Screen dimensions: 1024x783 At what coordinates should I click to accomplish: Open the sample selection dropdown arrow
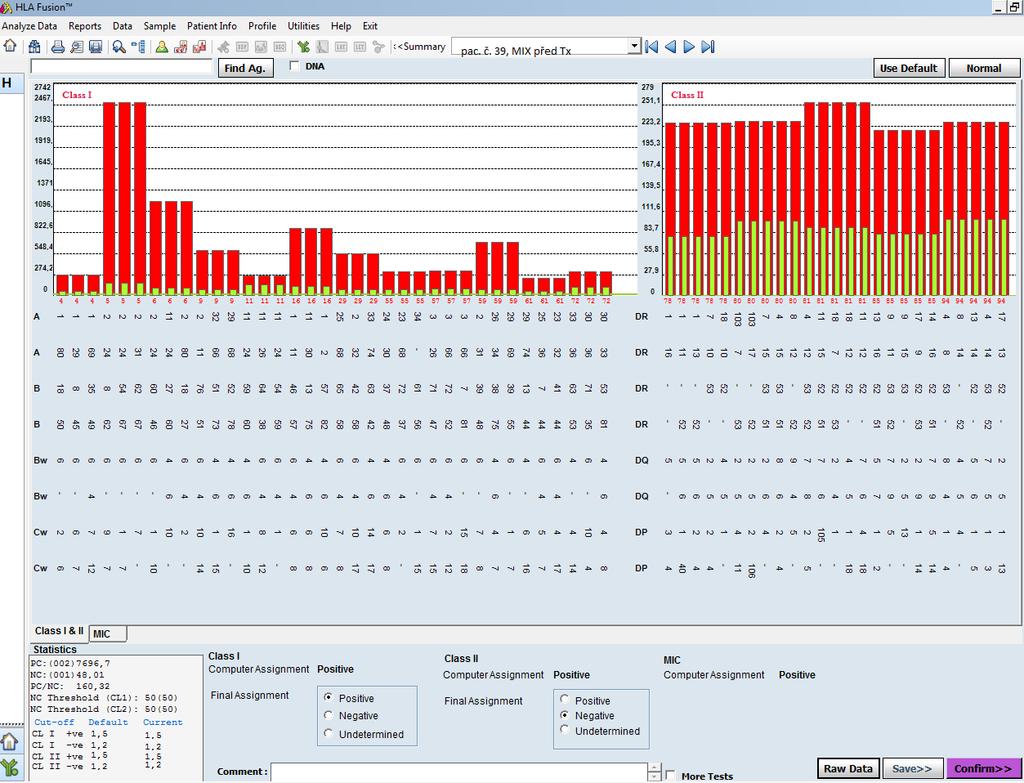(x=634, y=46)
